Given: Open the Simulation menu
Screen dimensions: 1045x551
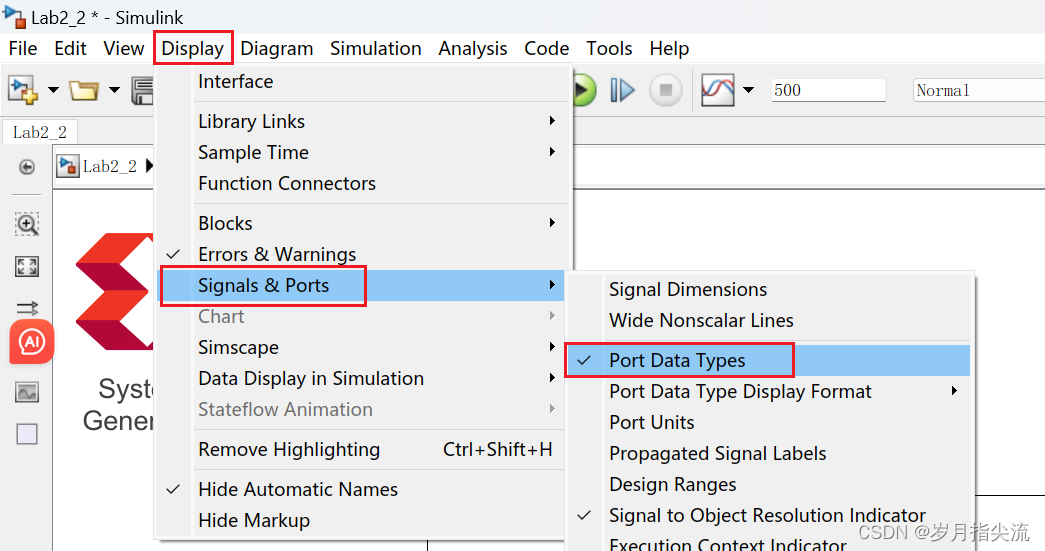Looking at the screenshot, I should (376, 49).
